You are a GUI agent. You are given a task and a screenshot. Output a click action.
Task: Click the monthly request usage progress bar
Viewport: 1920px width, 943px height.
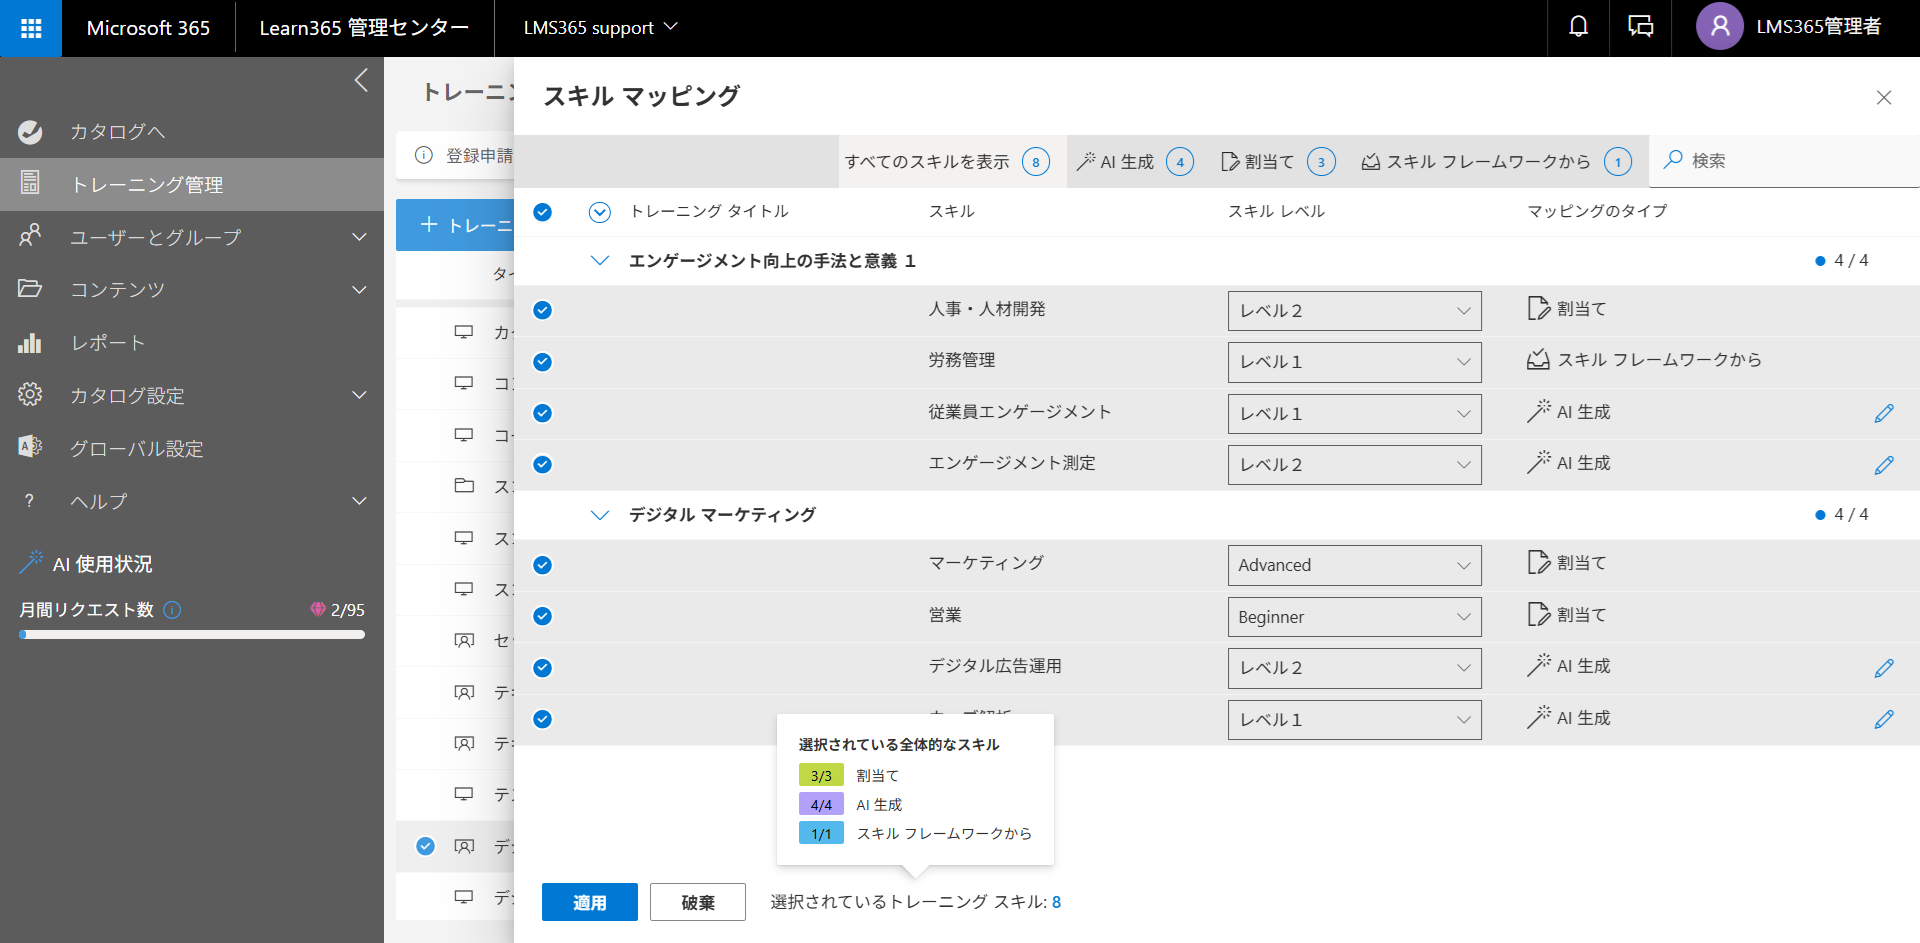[192, 634]
